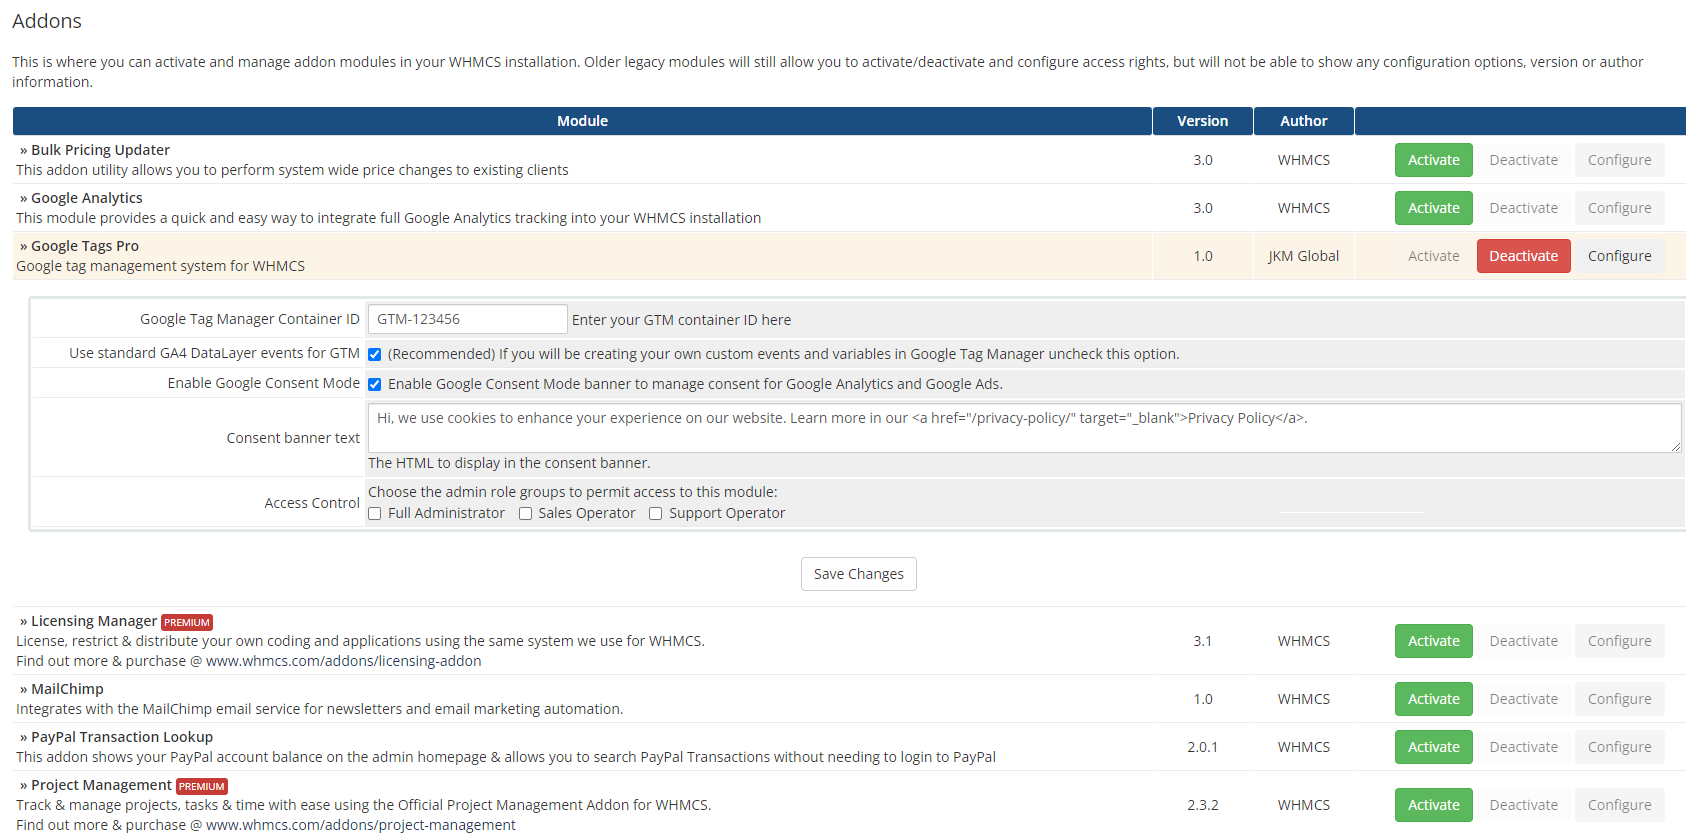Enable Sales Operator access checkbox
Viewport: 1686px width, 838px height.
click(525, 514)
